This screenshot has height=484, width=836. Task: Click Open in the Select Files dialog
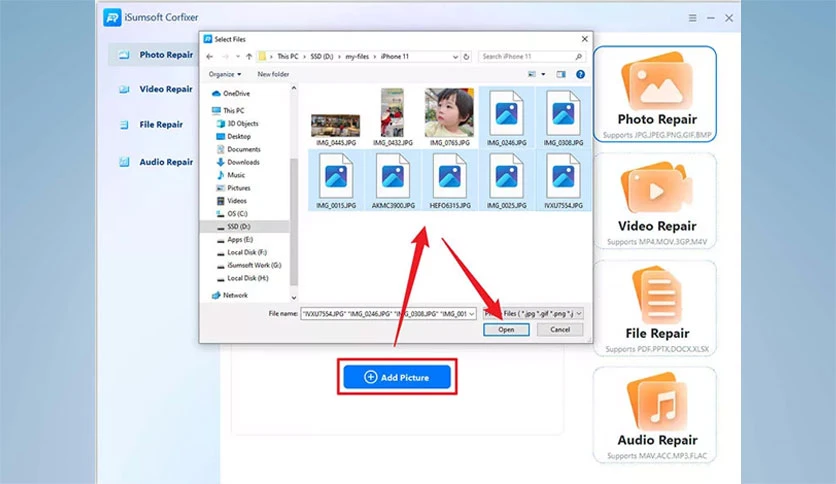coord(506,329)
